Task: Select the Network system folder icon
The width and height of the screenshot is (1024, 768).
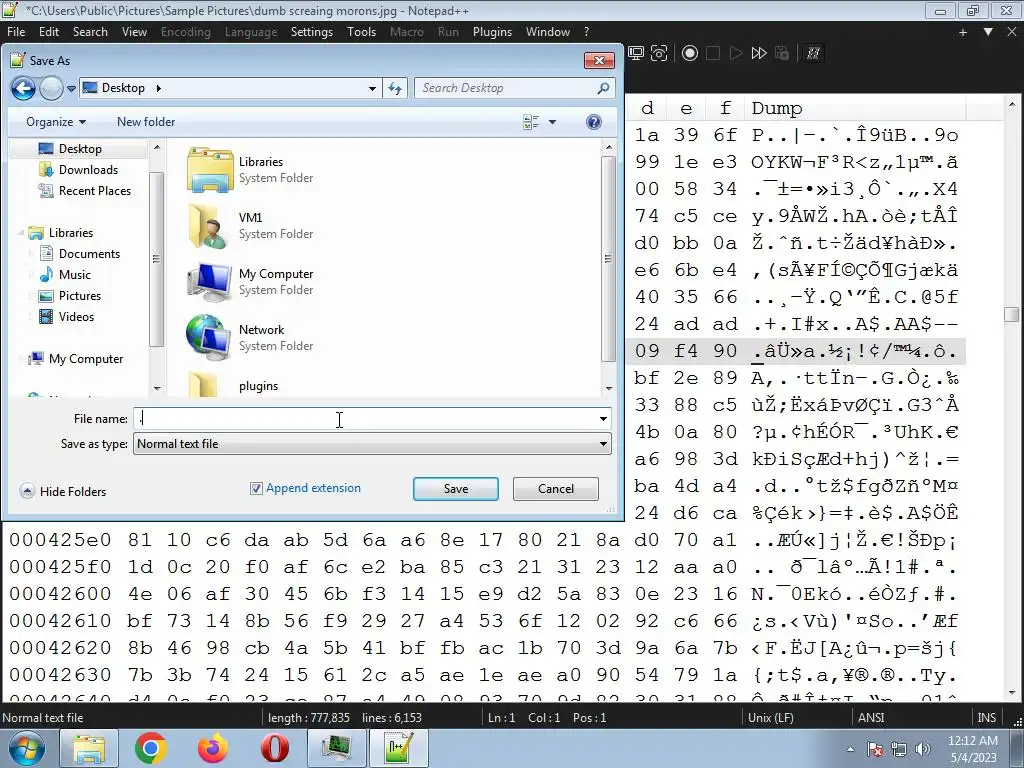Action: 208,338
